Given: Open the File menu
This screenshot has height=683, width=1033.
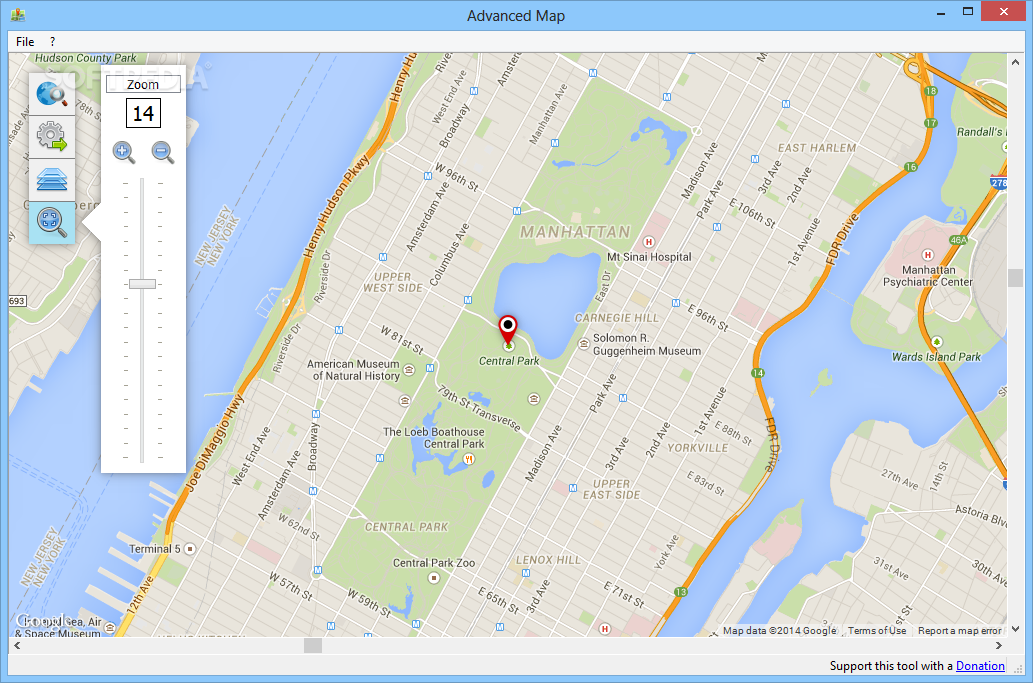Looking at the screenshot, I should (x=25, y=41).
